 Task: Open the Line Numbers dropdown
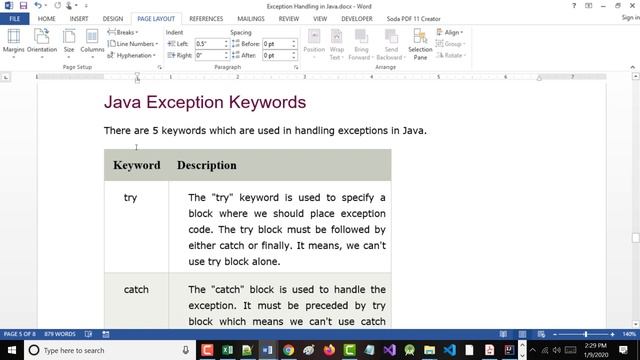point(133,44)
